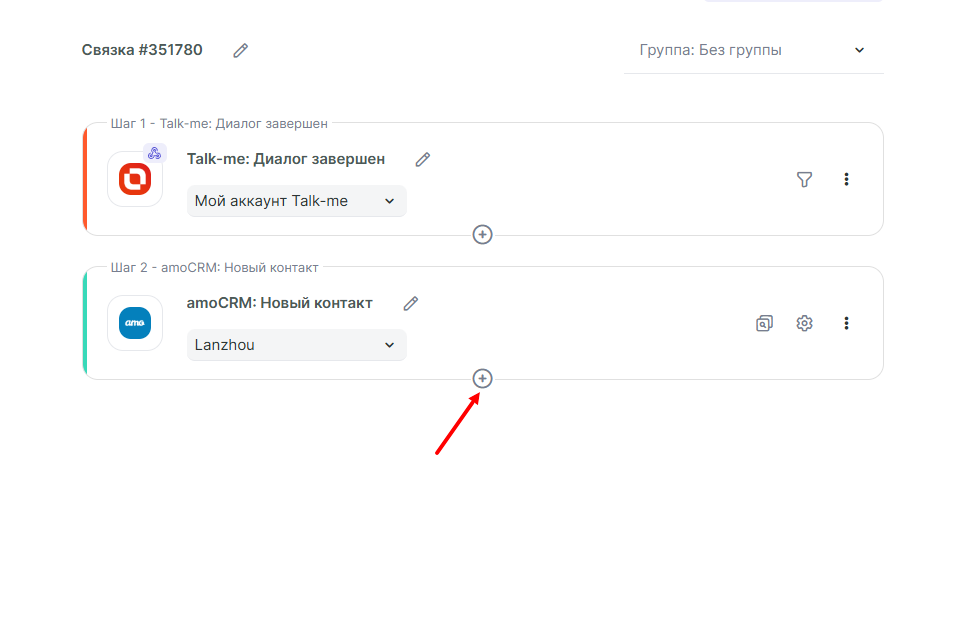This screenshot has width=963, height=626.
Task: Rename the amoCRM: Новый контакт step
Action: (x=410, y=303)
